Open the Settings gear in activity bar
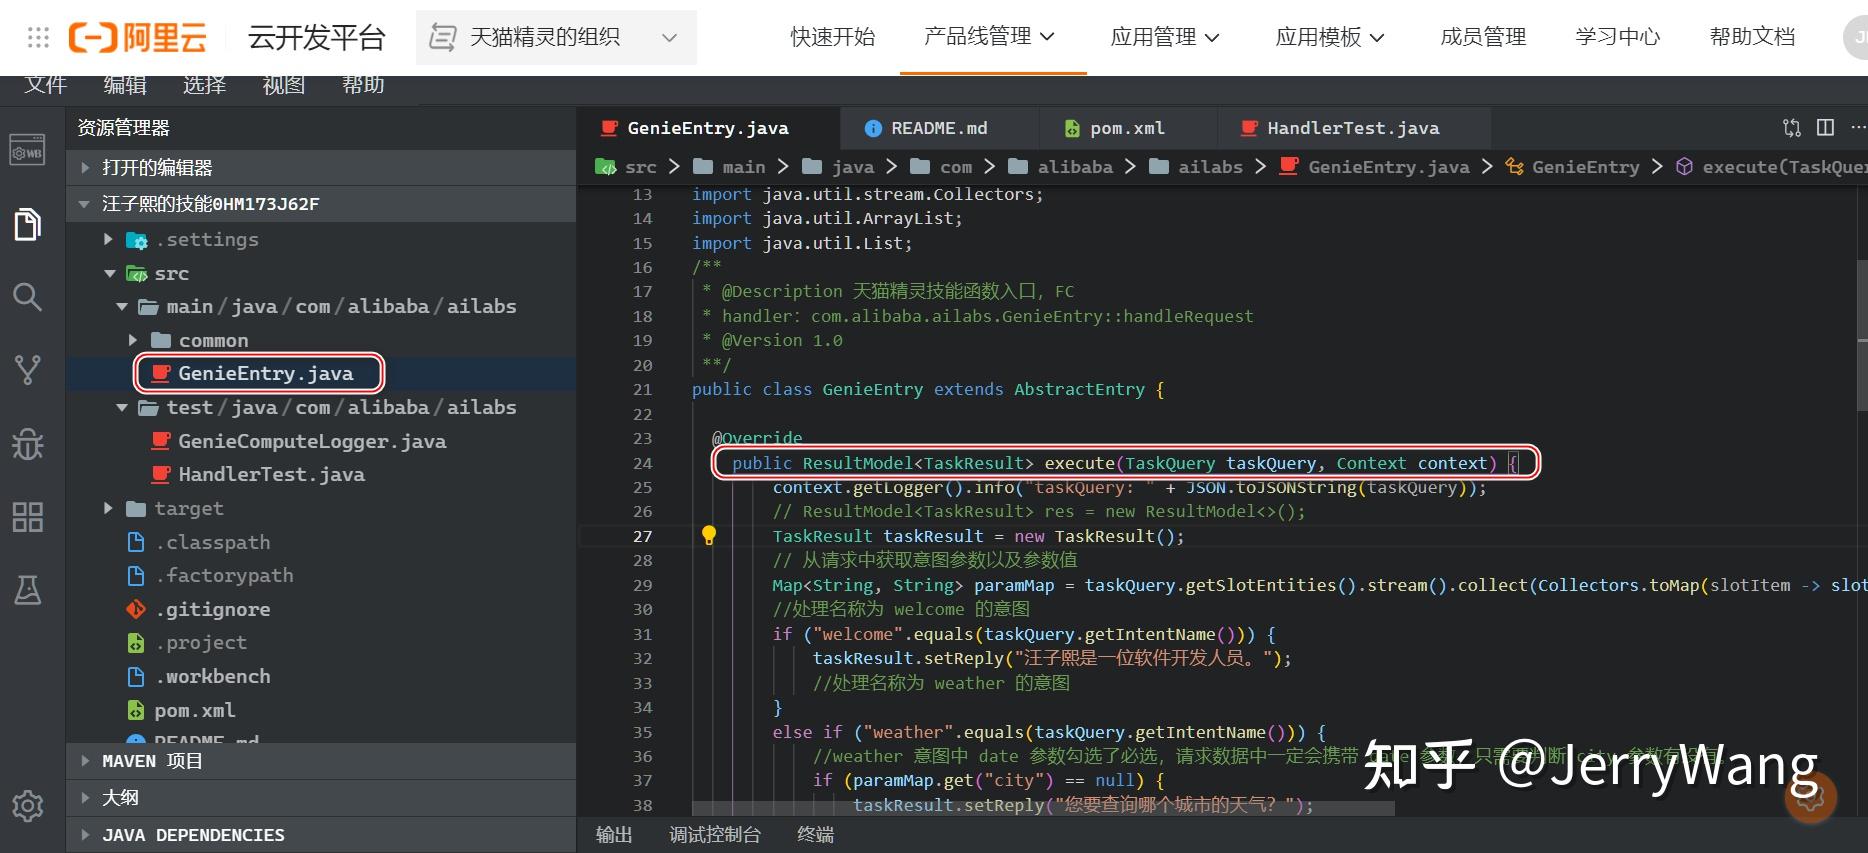The width and height of the screenshot is (1868, 853). (27, 805)
